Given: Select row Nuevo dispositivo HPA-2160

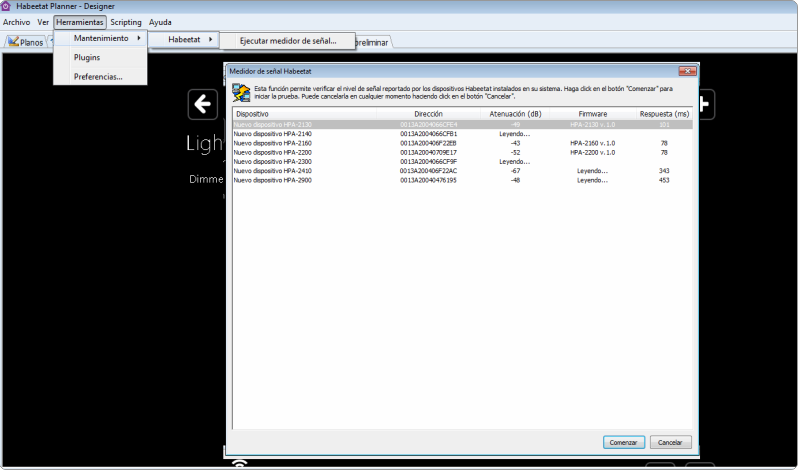Looking at the screenshot, I should pyautogui.click(x=463, y=143).
